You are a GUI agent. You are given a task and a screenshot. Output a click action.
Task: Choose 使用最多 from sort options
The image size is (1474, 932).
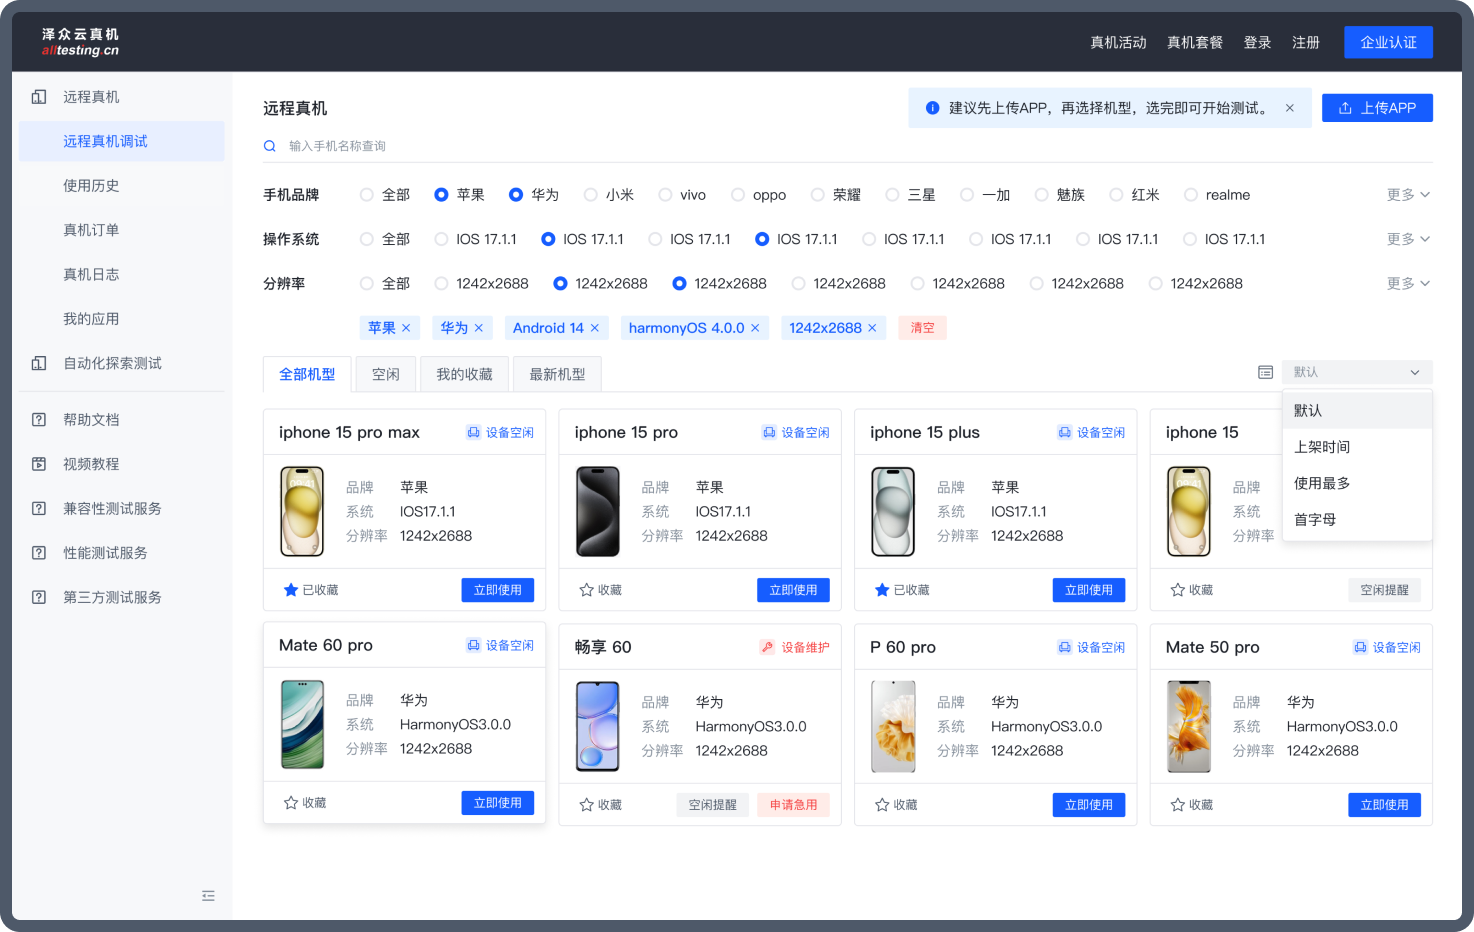(x=1322, y=483)
